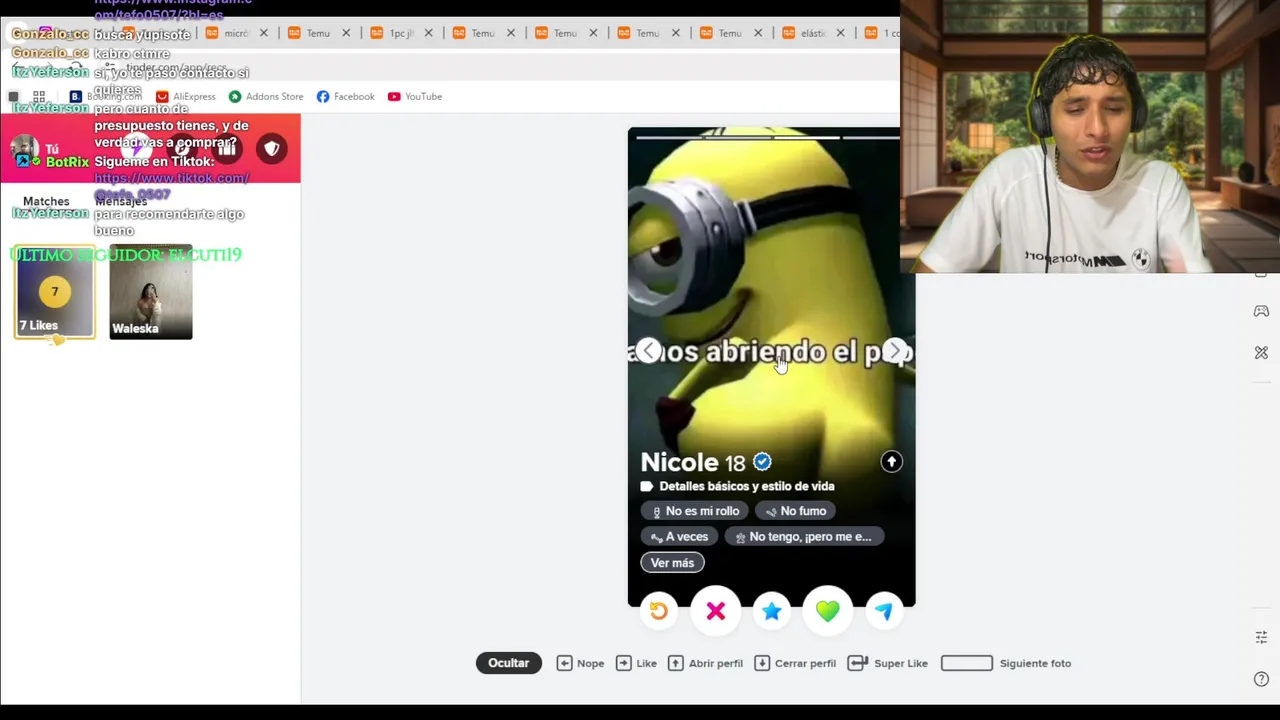Advance to next photo with right arrow
Screen dimensions: 1280x720
895,351
